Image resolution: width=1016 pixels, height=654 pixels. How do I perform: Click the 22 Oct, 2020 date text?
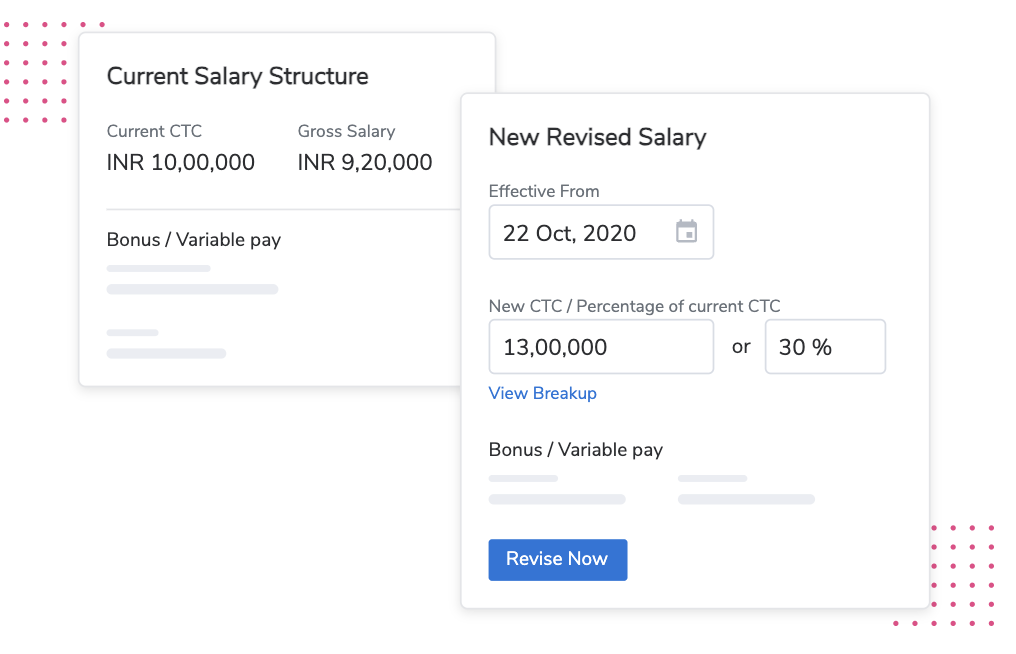click(x=569, y=233)
